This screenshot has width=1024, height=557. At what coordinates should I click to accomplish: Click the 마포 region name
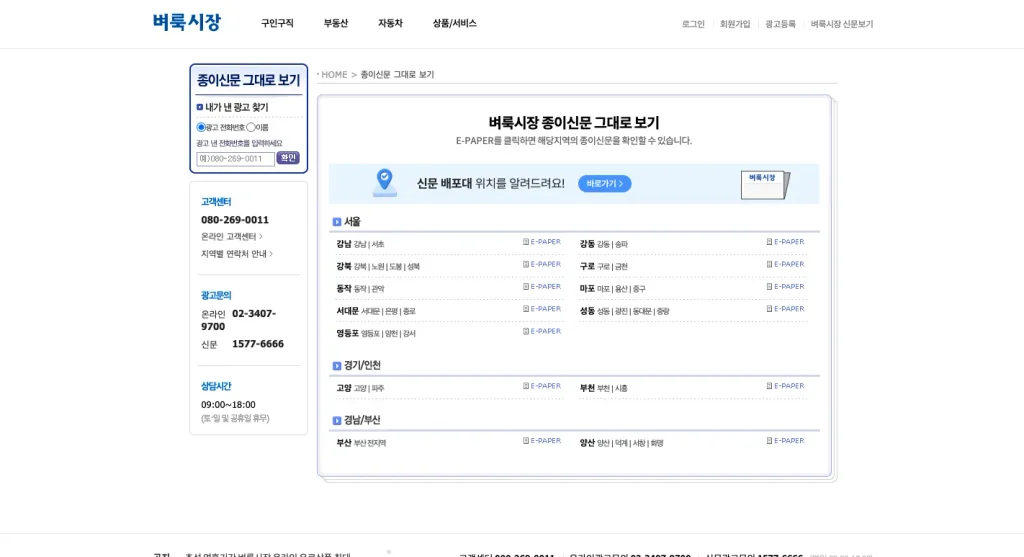coord(587,288)
